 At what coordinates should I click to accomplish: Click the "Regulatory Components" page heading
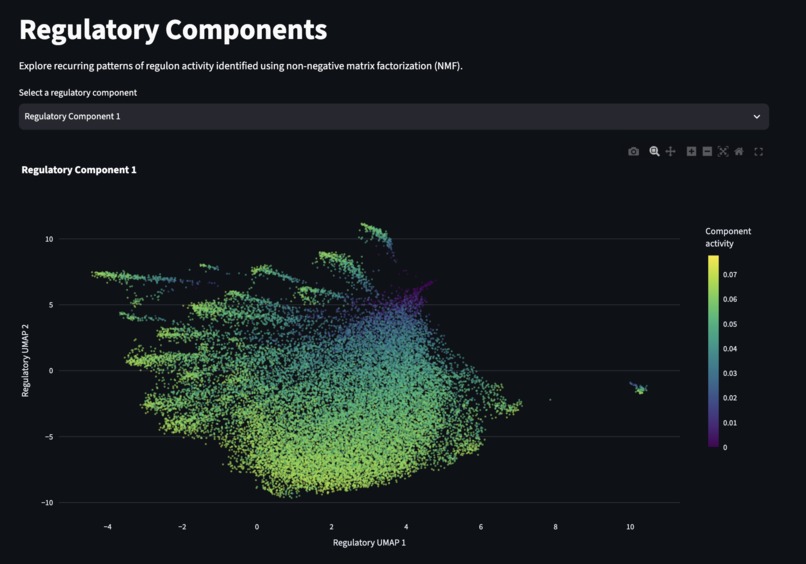[x=173, y=30]
